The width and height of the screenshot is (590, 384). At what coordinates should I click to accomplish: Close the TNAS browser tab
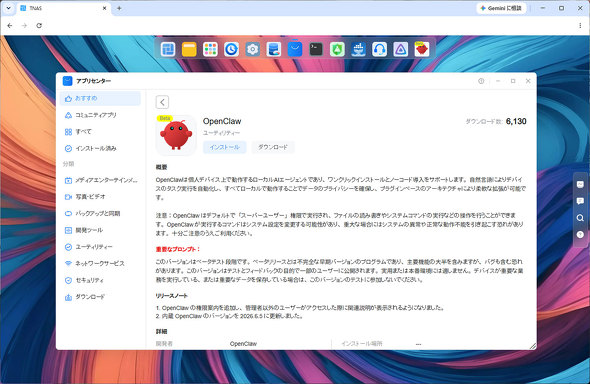(x=105, y=8)
